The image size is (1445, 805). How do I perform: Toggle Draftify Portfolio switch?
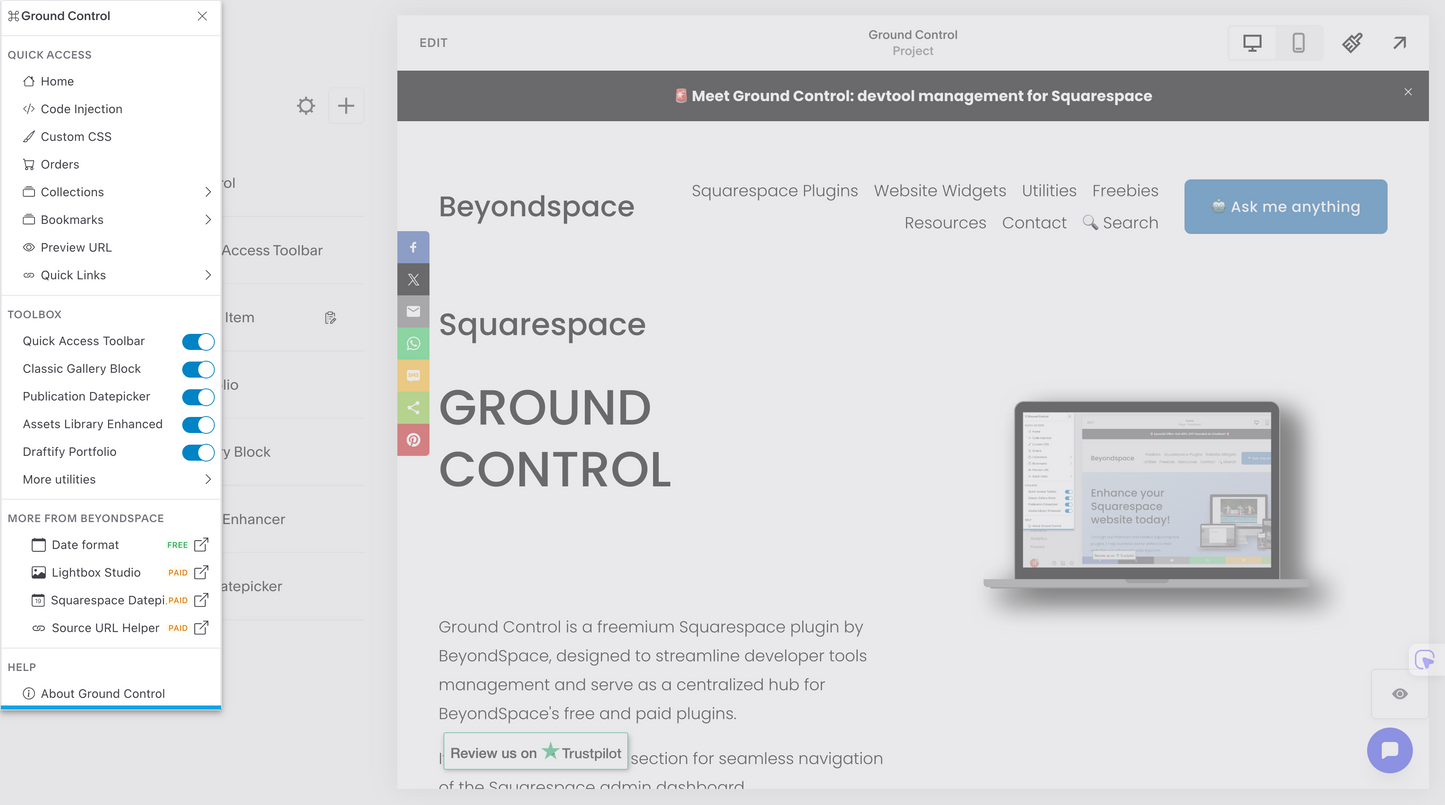coord(198,453)
